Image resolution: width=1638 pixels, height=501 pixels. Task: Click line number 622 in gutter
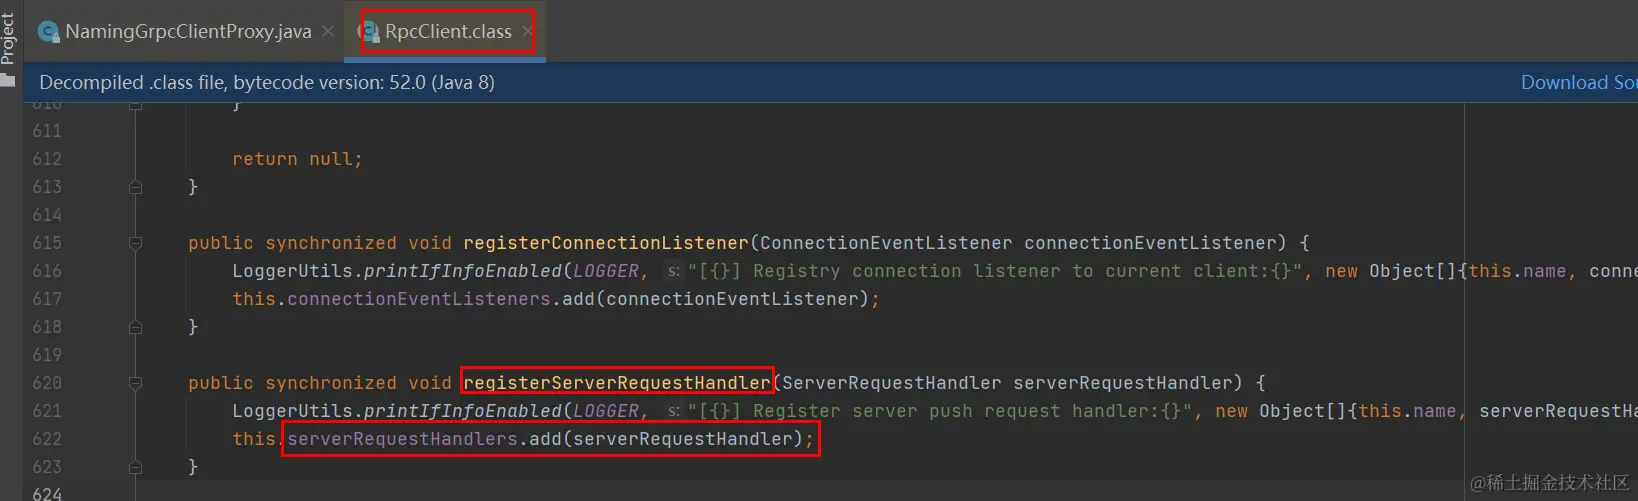point(47,439)
